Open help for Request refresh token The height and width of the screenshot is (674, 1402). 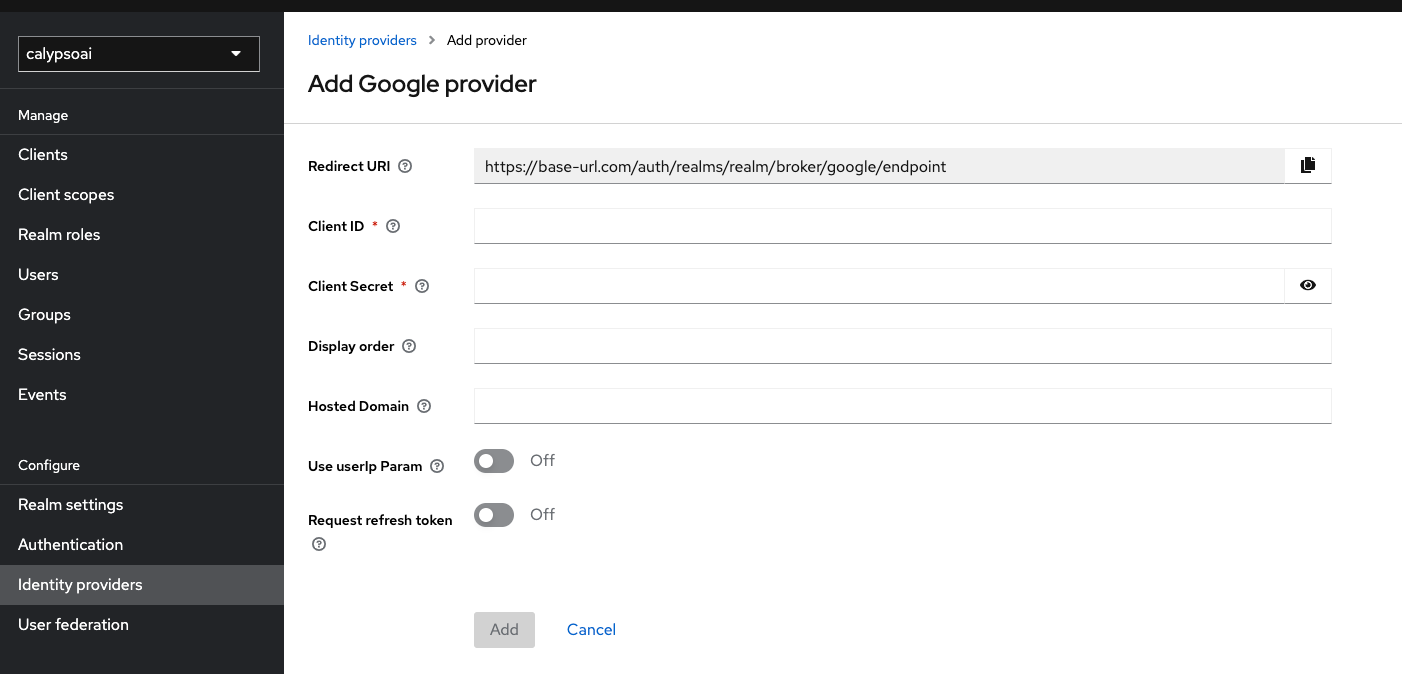(319, 544)
